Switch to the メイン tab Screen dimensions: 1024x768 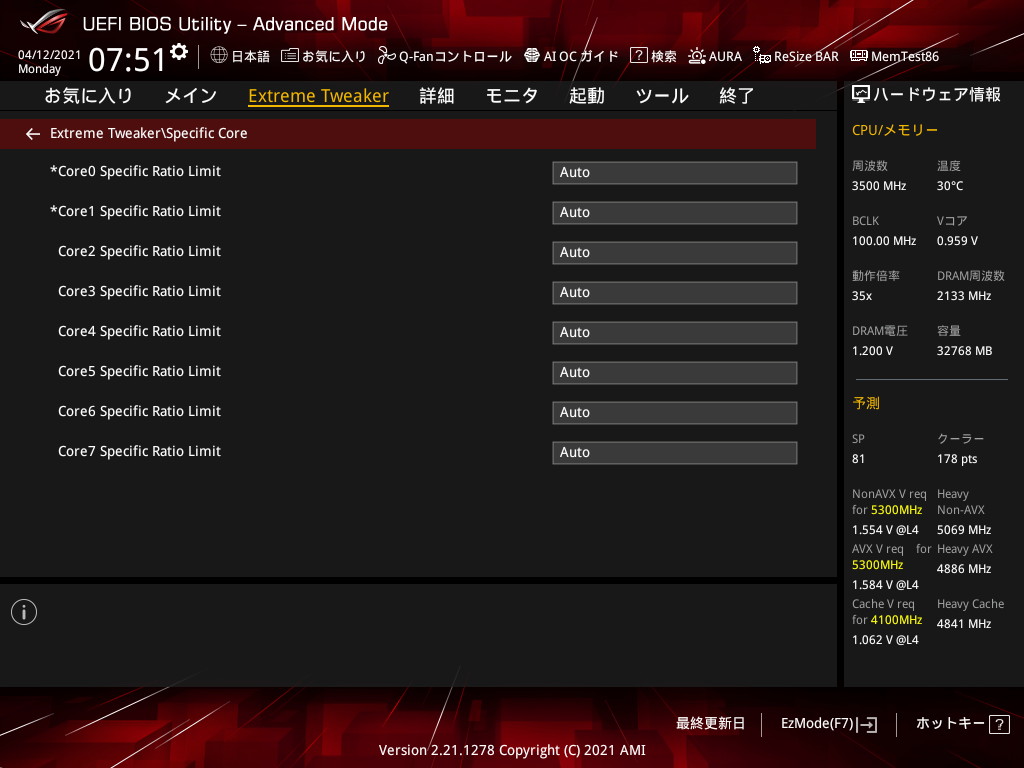pyautogui.click(x=191, y=96)
